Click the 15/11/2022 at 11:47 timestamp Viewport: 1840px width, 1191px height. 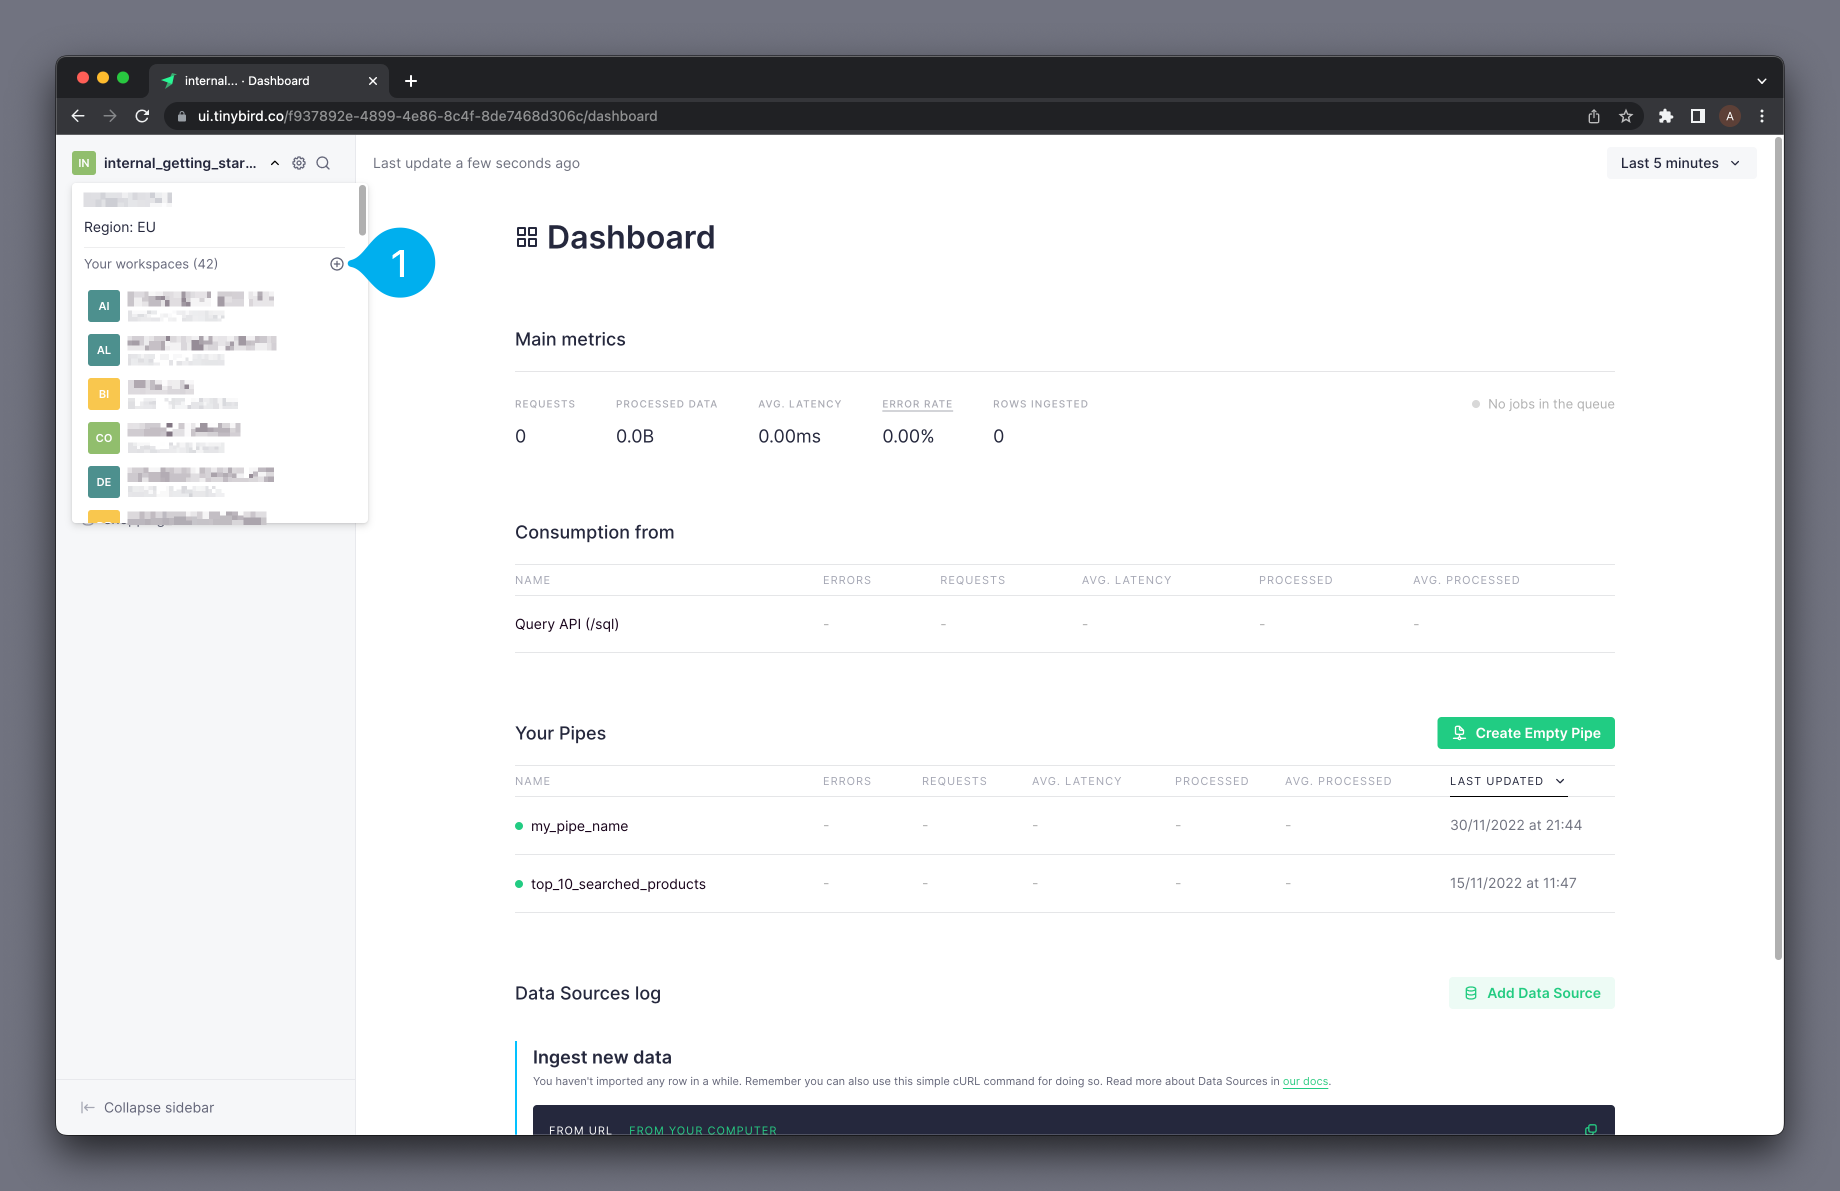(x=1513, y=883)
